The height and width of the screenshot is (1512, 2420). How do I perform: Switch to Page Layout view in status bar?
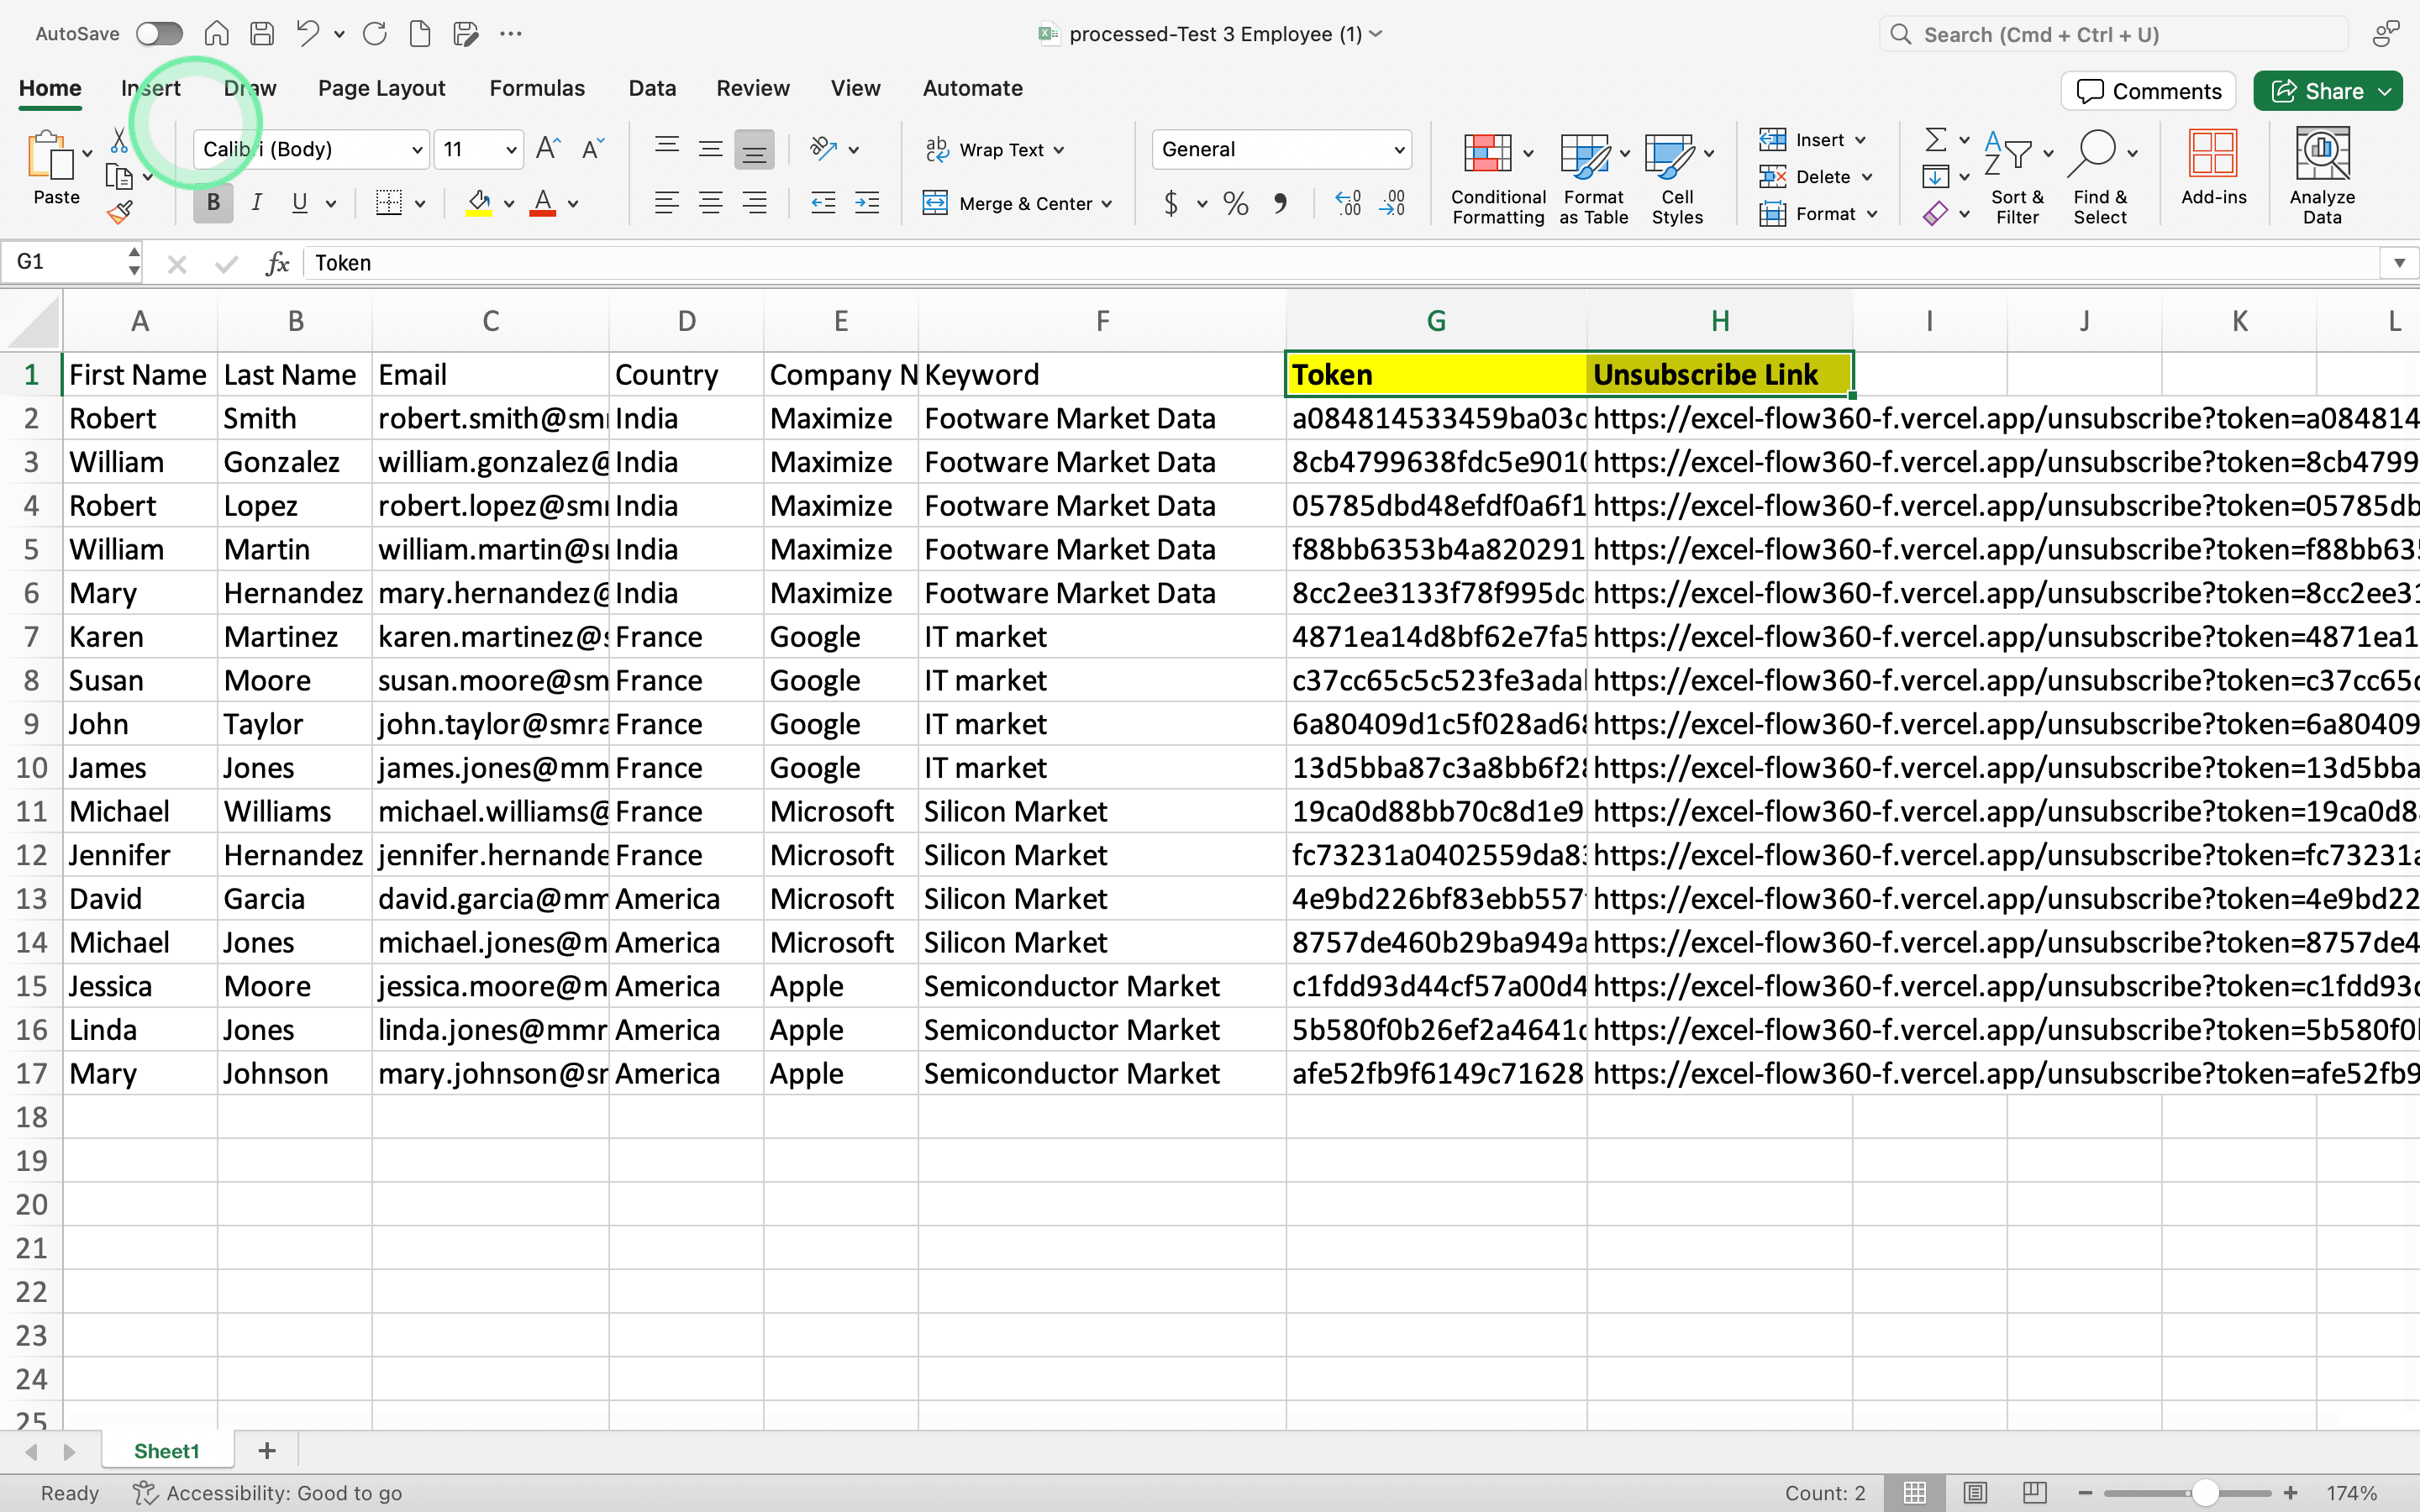(x=1974, y=1493)
